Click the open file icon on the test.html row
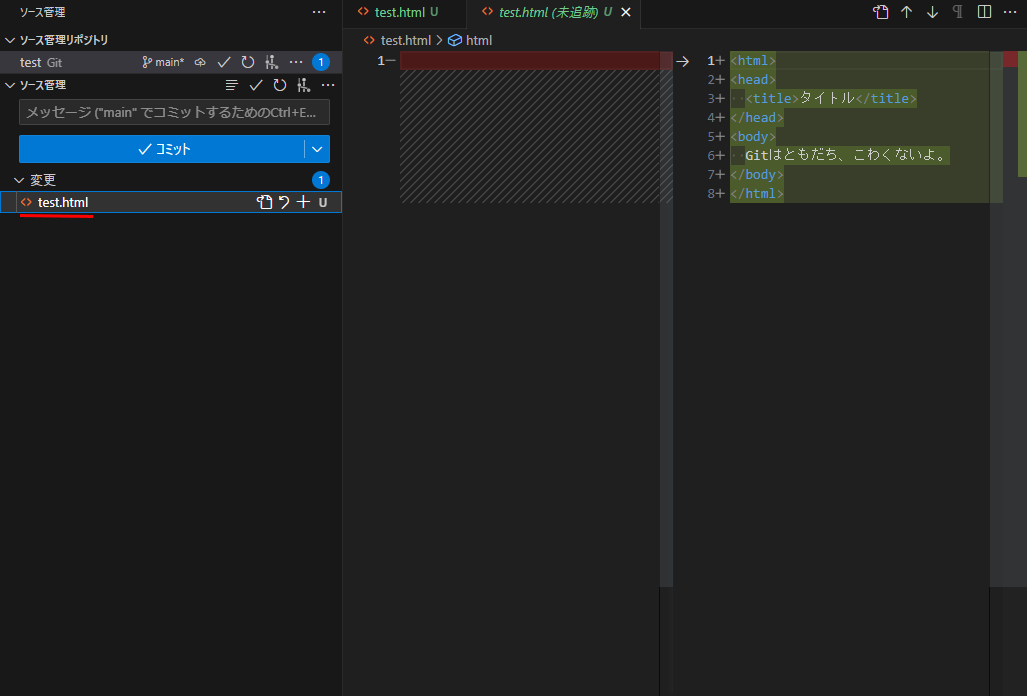Screen dimensions: 1027x696 point(265,202)
